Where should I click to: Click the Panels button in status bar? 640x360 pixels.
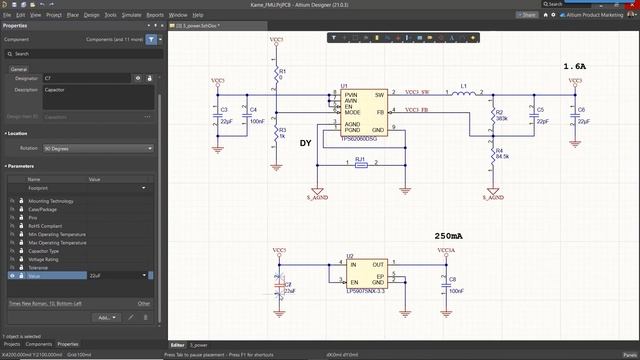[630, 355]
